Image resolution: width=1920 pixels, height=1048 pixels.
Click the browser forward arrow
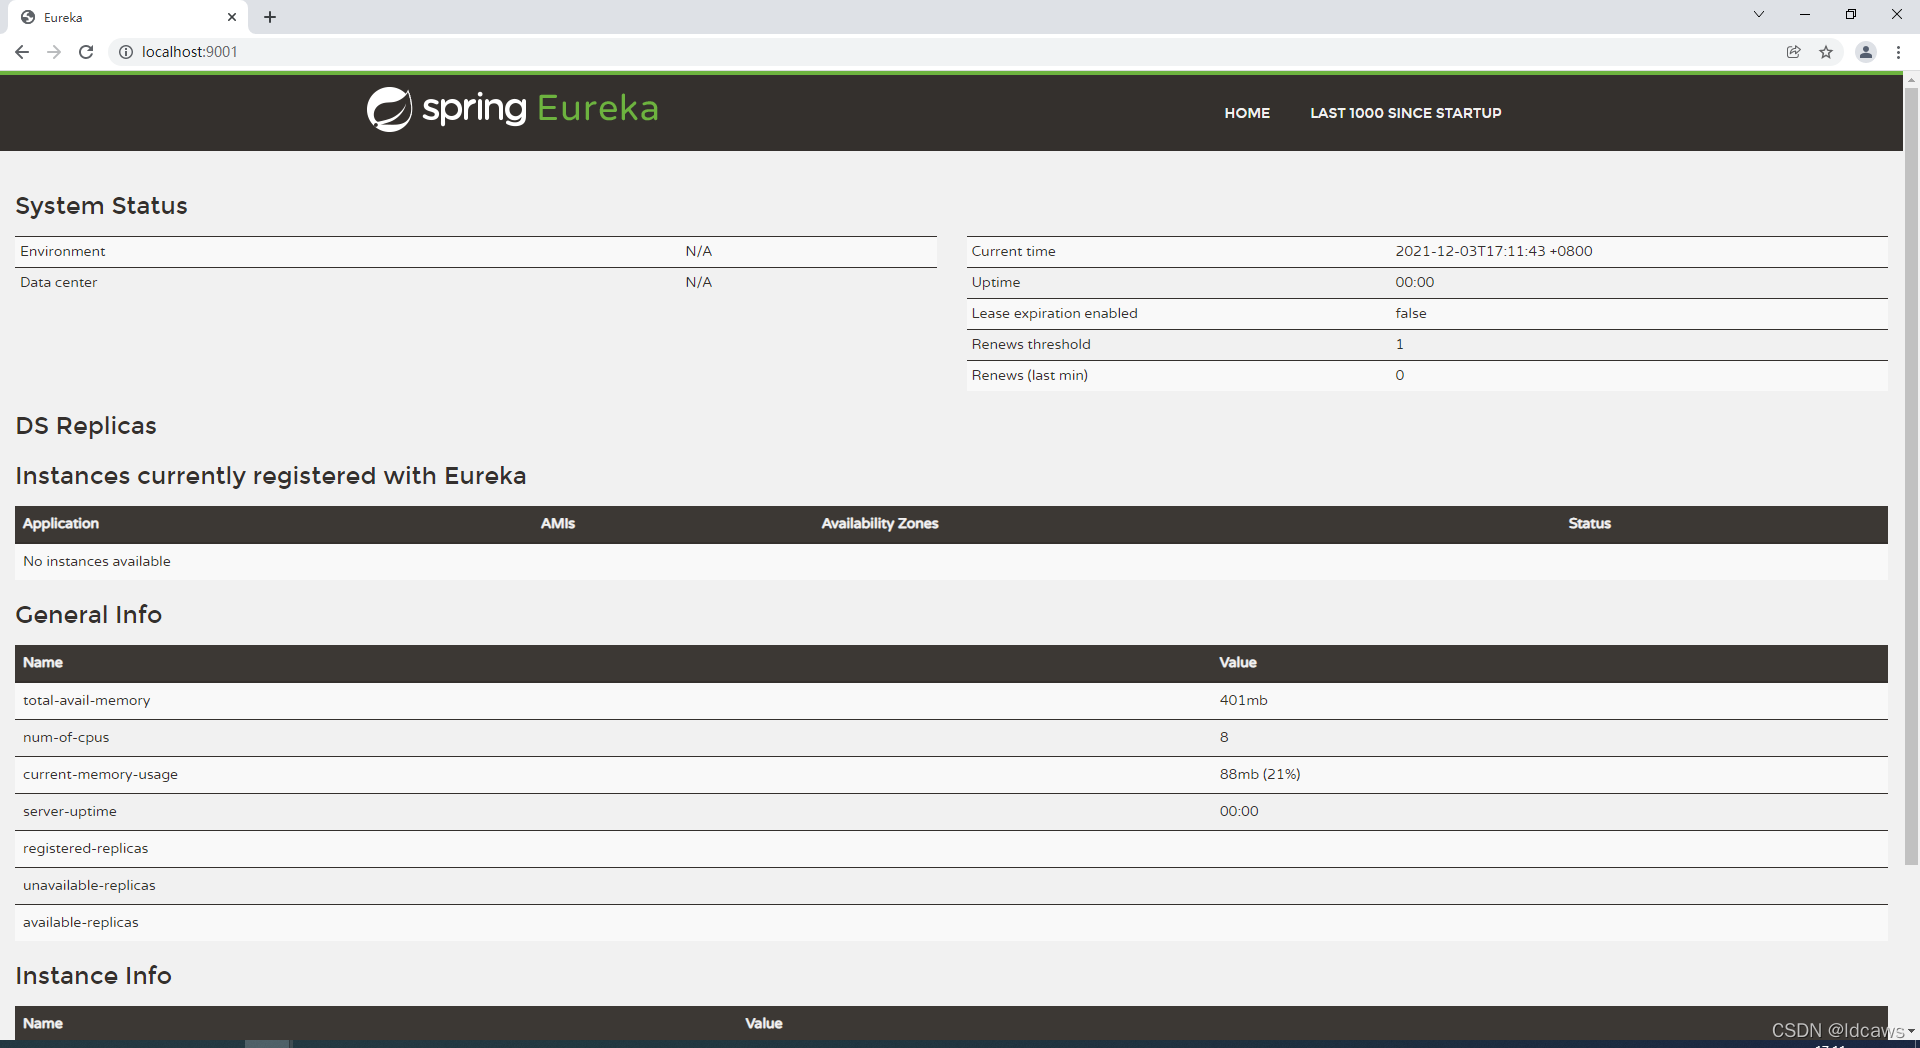pyautogui.click(x=54, y=52)
